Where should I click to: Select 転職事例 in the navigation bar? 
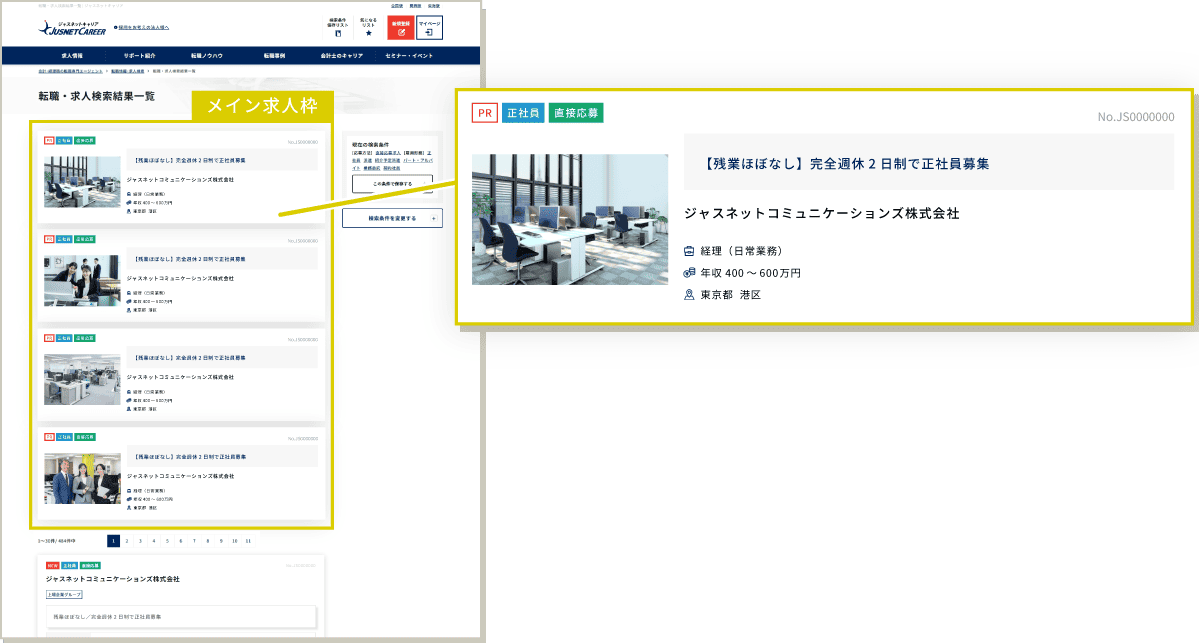274,56
